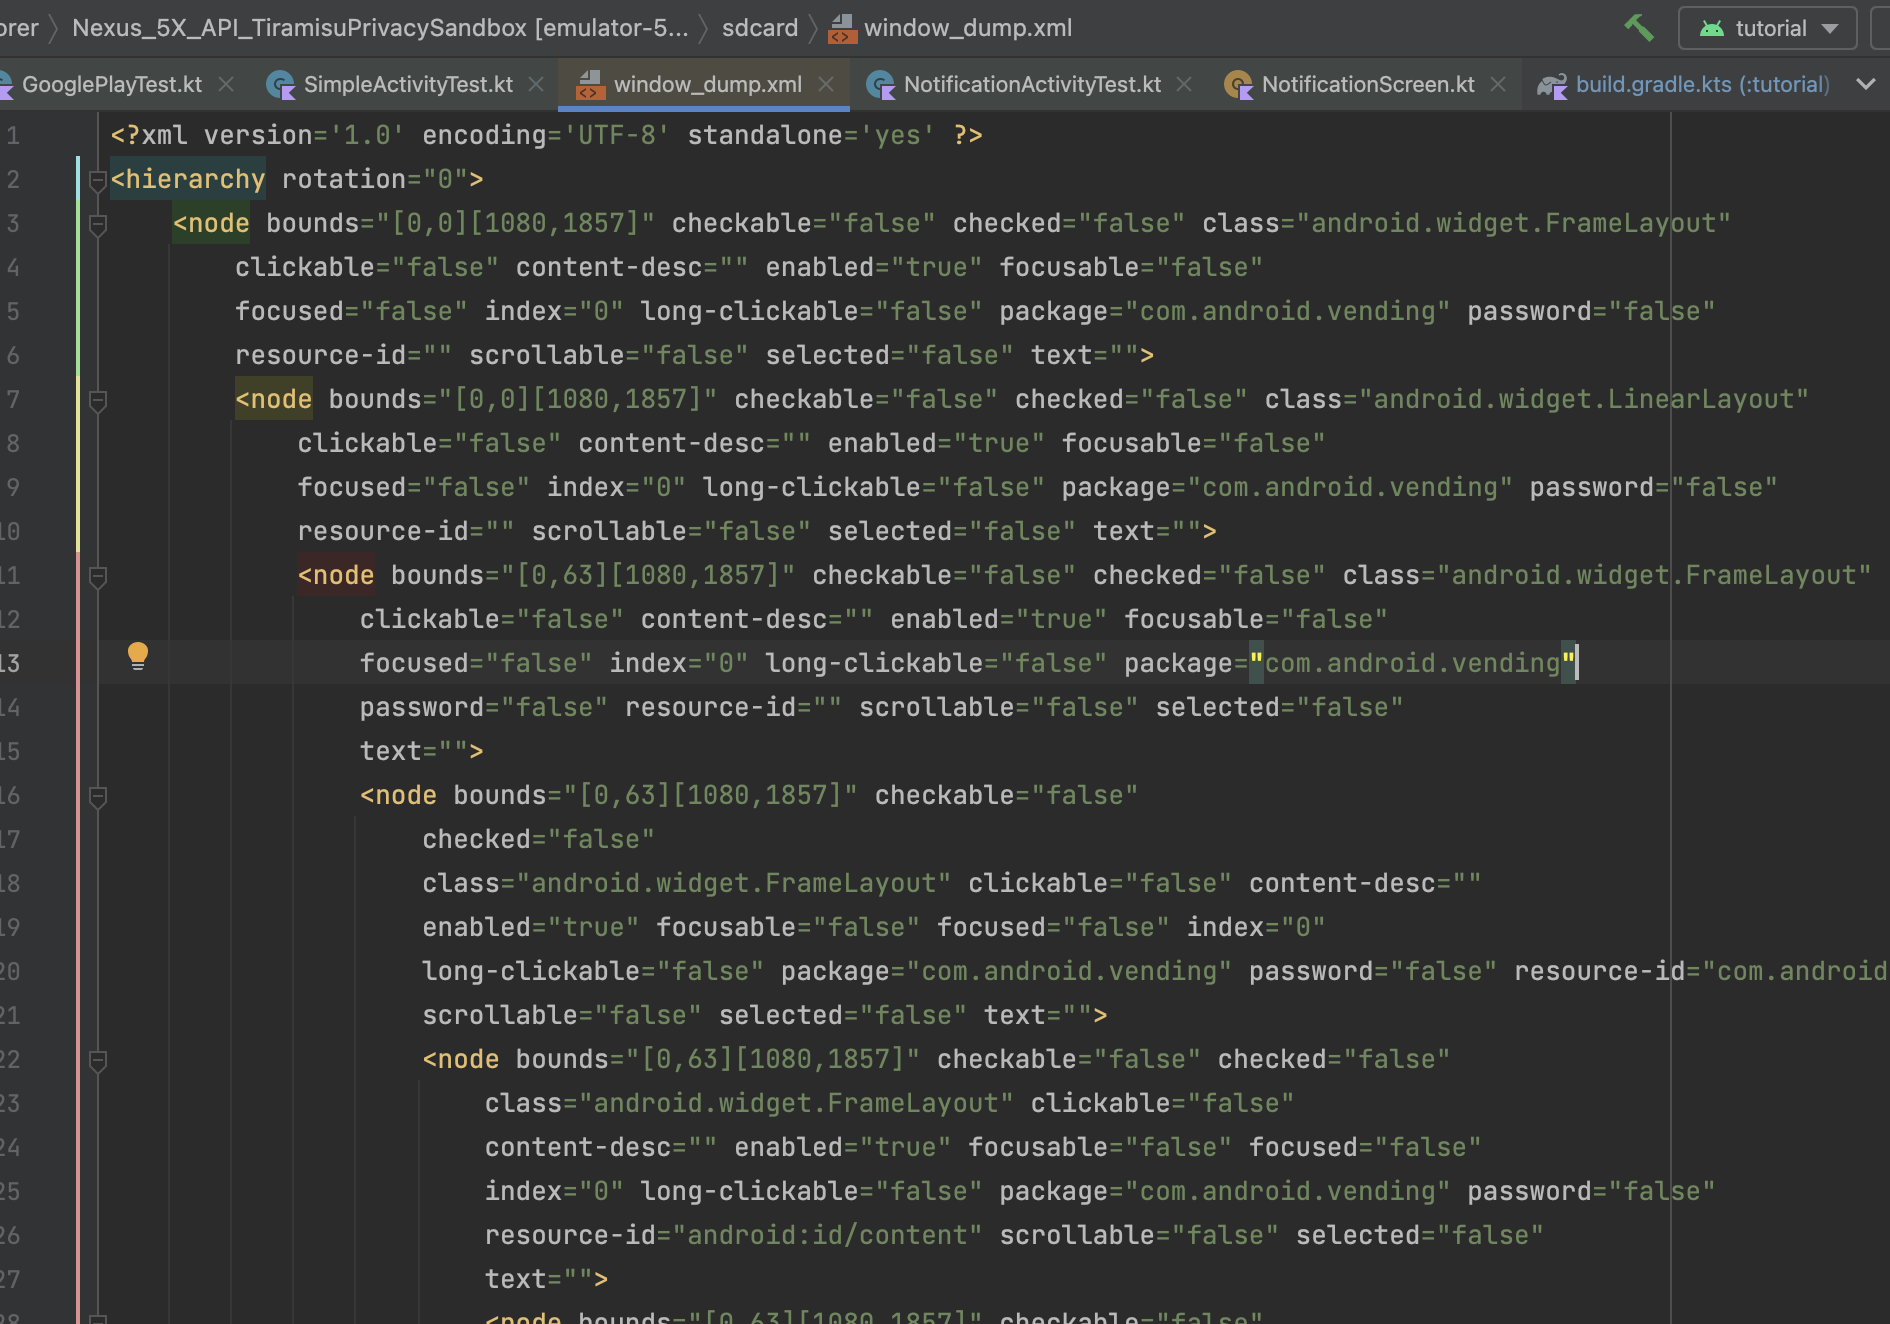The width and height of the screenshot is (1890, 1324).
Task: Select the window_dump.xml tab
Action: pyautogui.click(x=708, y=85)
